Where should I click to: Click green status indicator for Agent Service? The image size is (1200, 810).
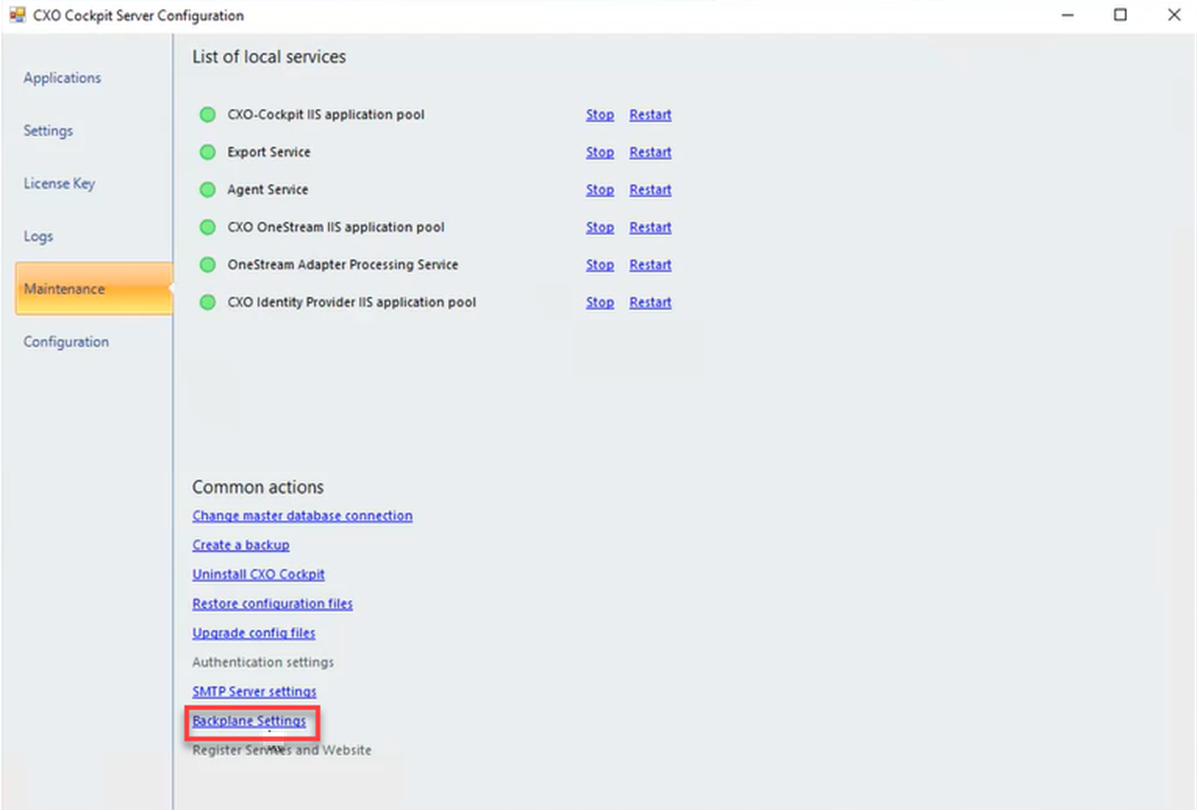point(208,190)
